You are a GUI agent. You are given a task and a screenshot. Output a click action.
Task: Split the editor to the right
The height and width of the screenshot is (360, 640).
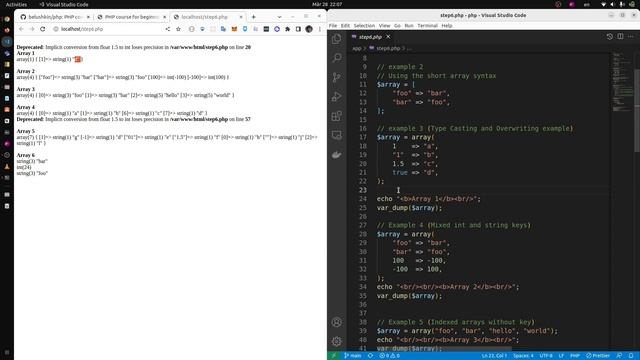coord(620,37)
